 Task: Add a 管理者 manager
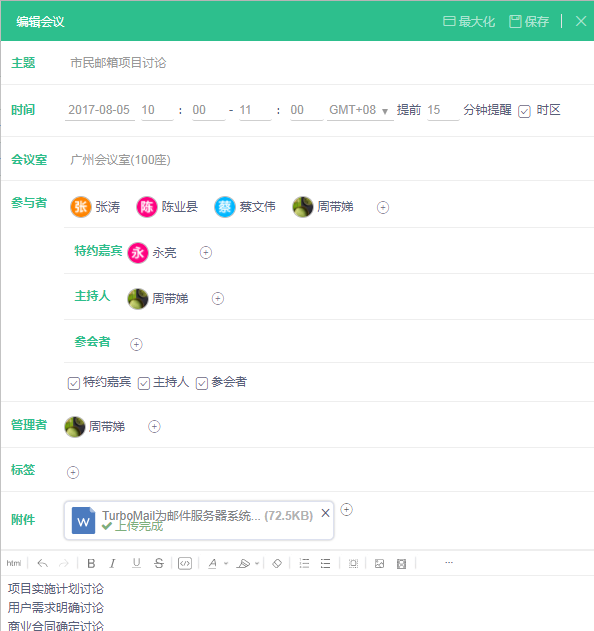154,426
